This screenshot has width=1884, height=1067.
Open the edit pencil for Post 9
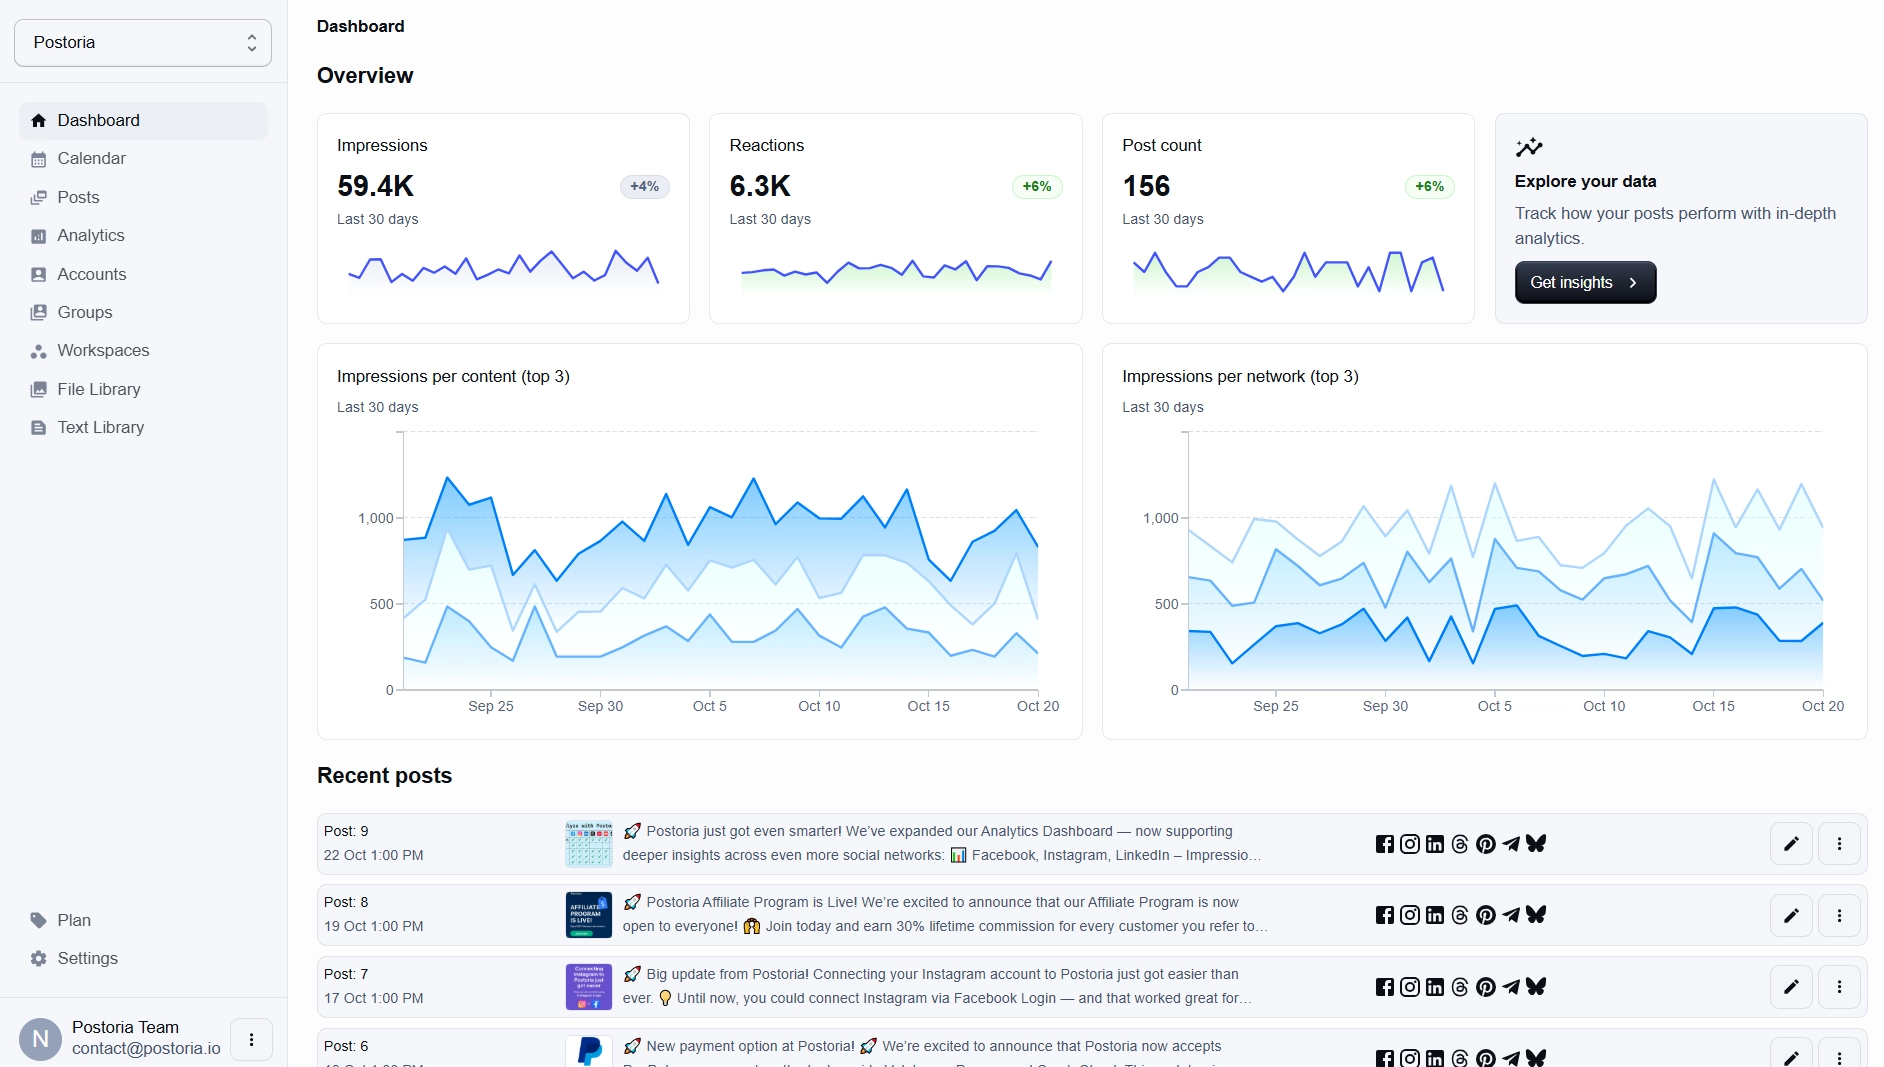[x=1791, y=844]
